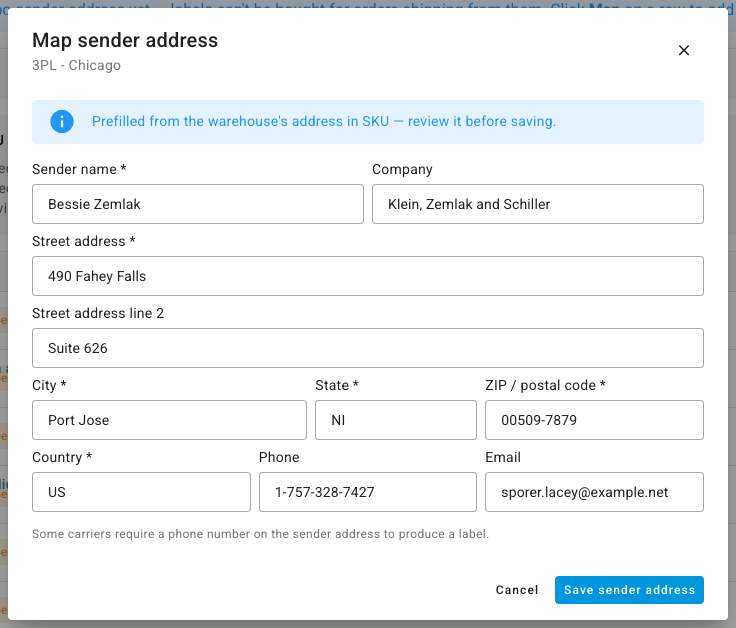Close the Map sender address dialog
The height and width of the screenshot is (628, 736).
coord(683,50)
